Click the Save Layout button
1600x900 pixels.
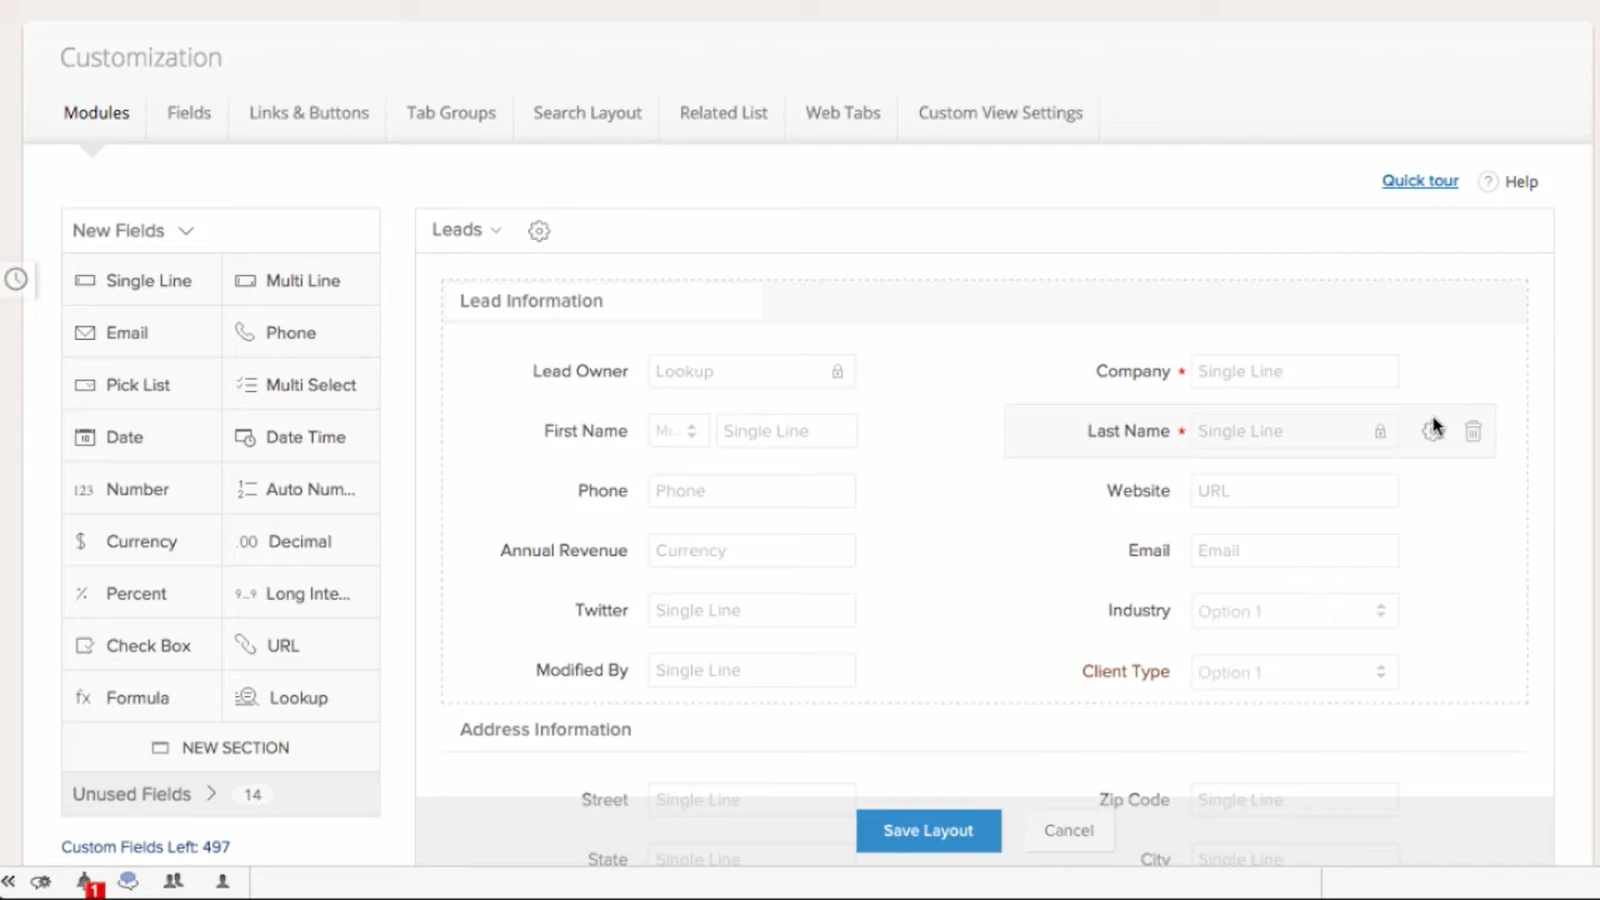pyautogui.click(x=928, y=831)
